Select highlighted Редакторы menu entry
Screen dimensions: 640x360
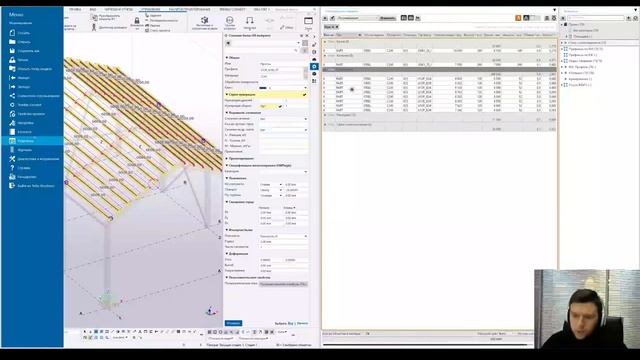32,141
